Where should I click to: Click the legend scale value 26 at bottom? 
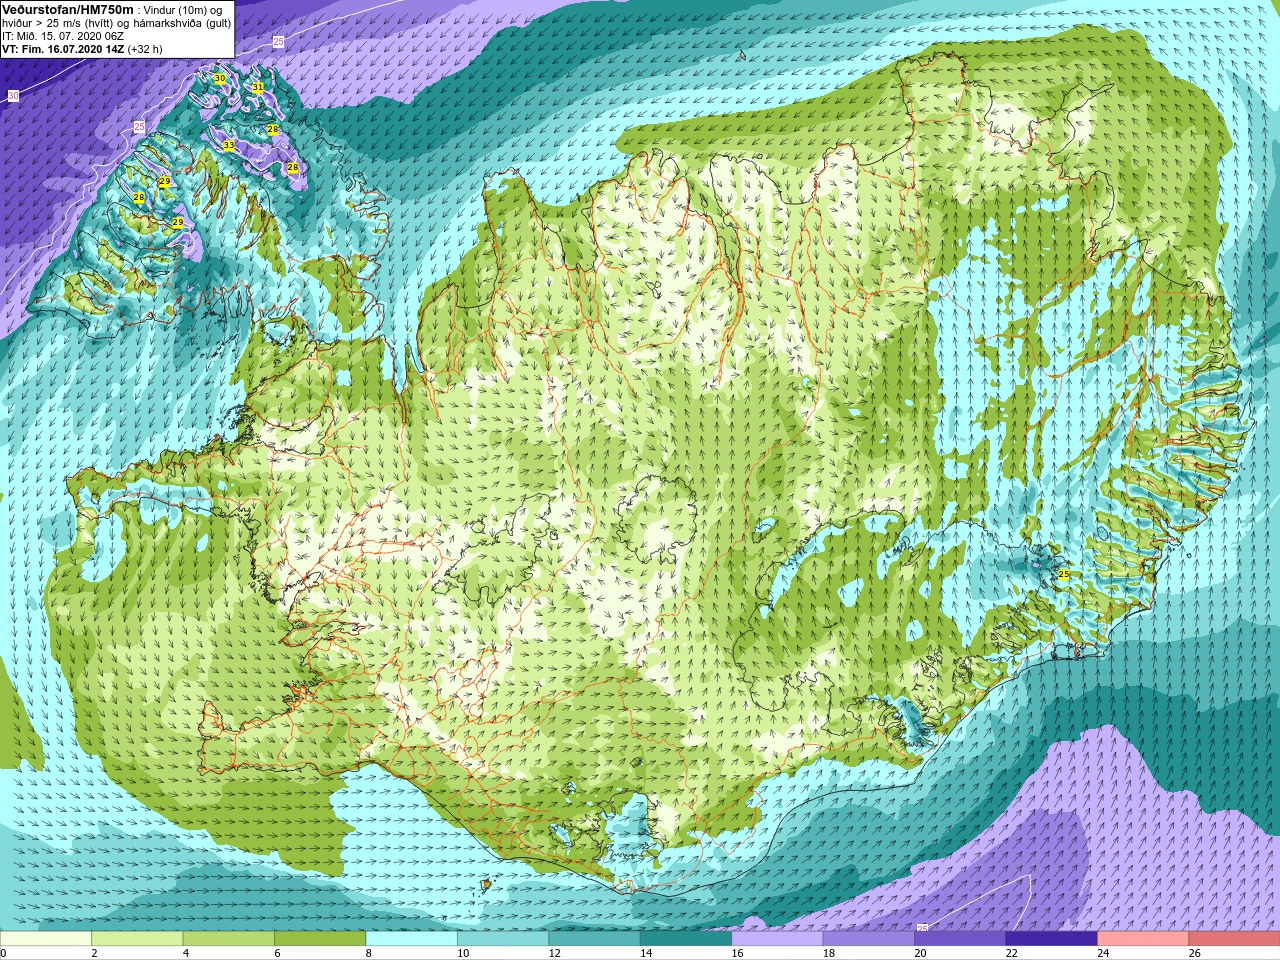[x=1195, y=953]
